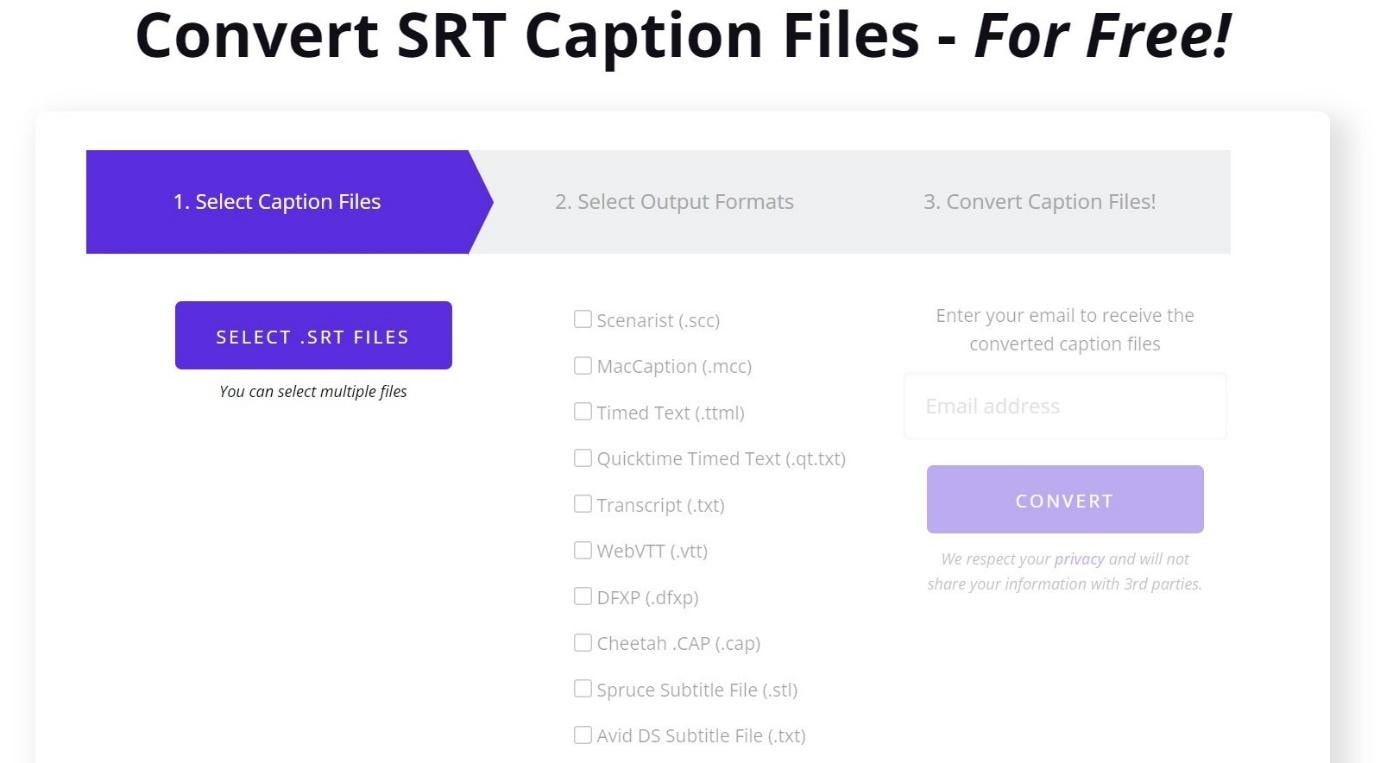Screen dimensions: 1380x763
Task: Enable the Scenarist (.scc) checkbox
Action: [x=583, y=320]
